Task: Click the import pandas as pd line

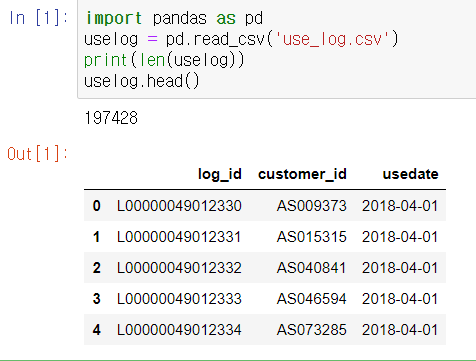Action: coord(174,18)
